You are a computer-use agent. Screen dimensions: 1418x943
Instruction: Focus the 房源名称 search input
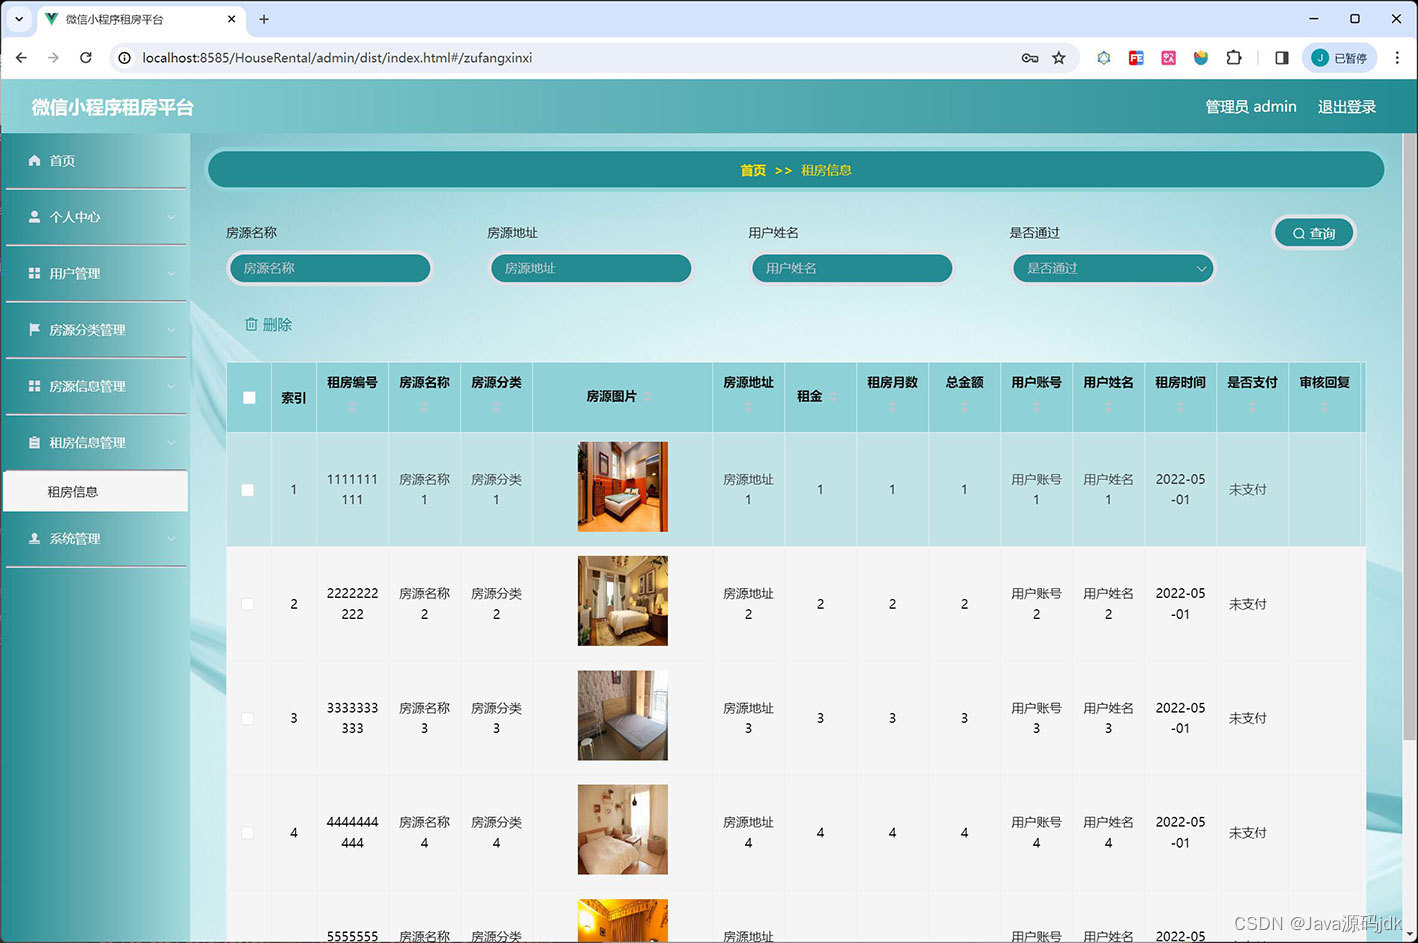[x=330, y=268]
